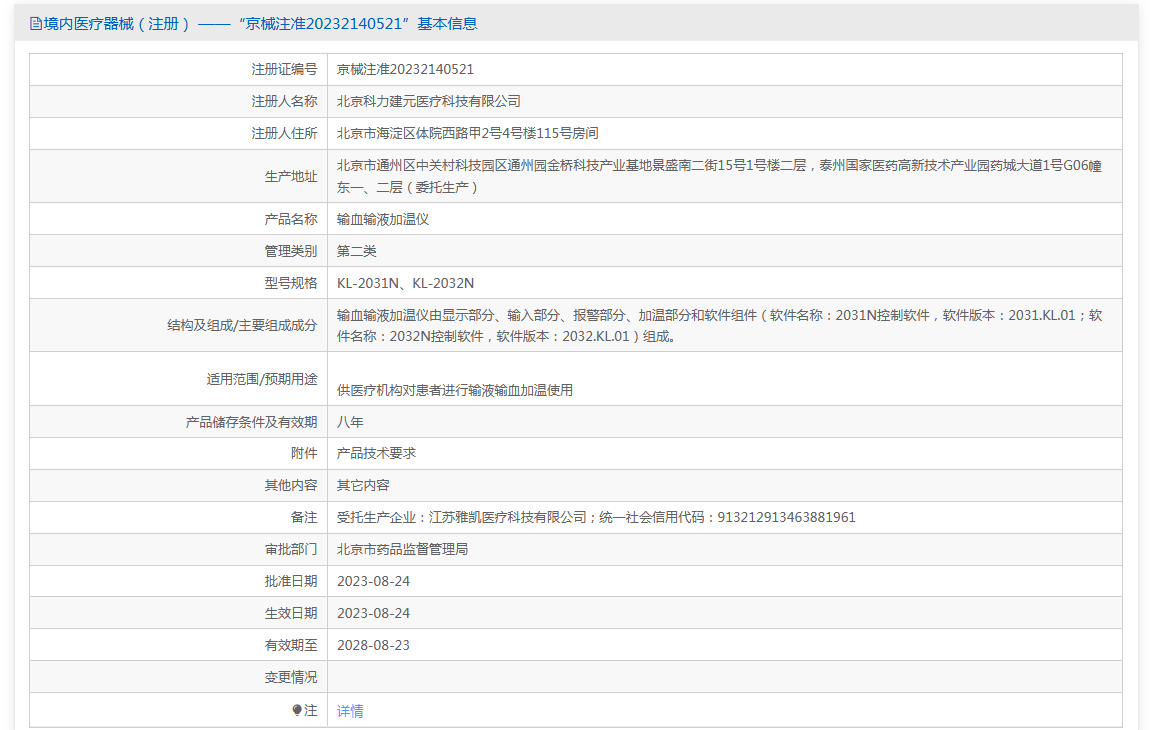The height and width of the screenshot is (730, 1152).
Task: Select the structure description starting 输血输液加温仪由显示部分
Action: click(x=719, y=325)
